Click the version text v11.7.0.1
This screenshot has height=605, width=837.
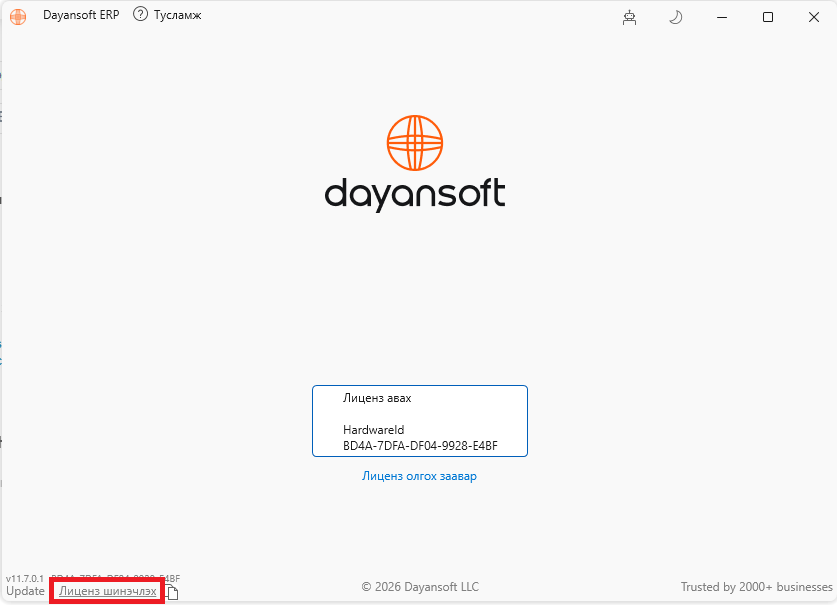click(x=25, y=578)
